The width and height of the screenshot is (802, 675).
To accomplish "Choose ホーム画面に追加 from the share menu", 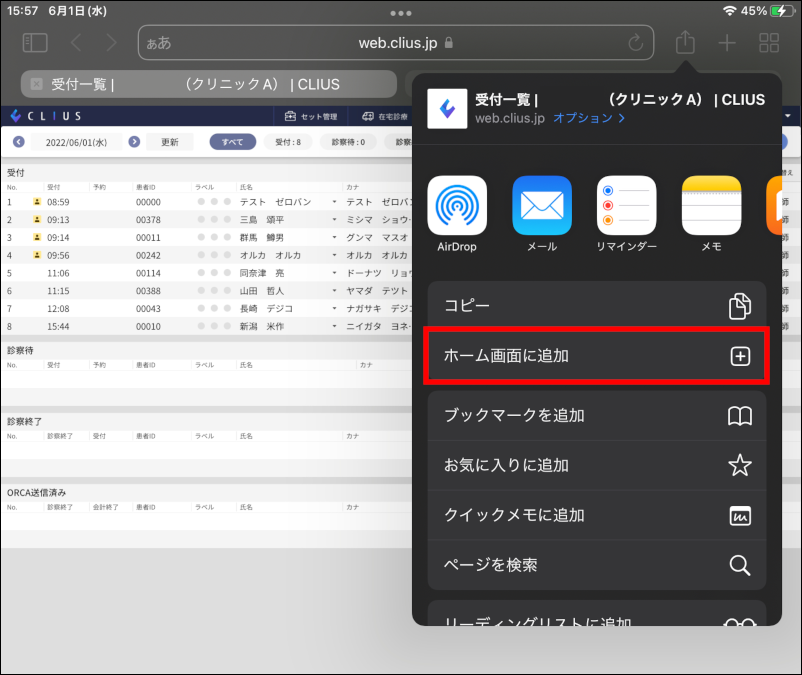I will tap(596, 357).
